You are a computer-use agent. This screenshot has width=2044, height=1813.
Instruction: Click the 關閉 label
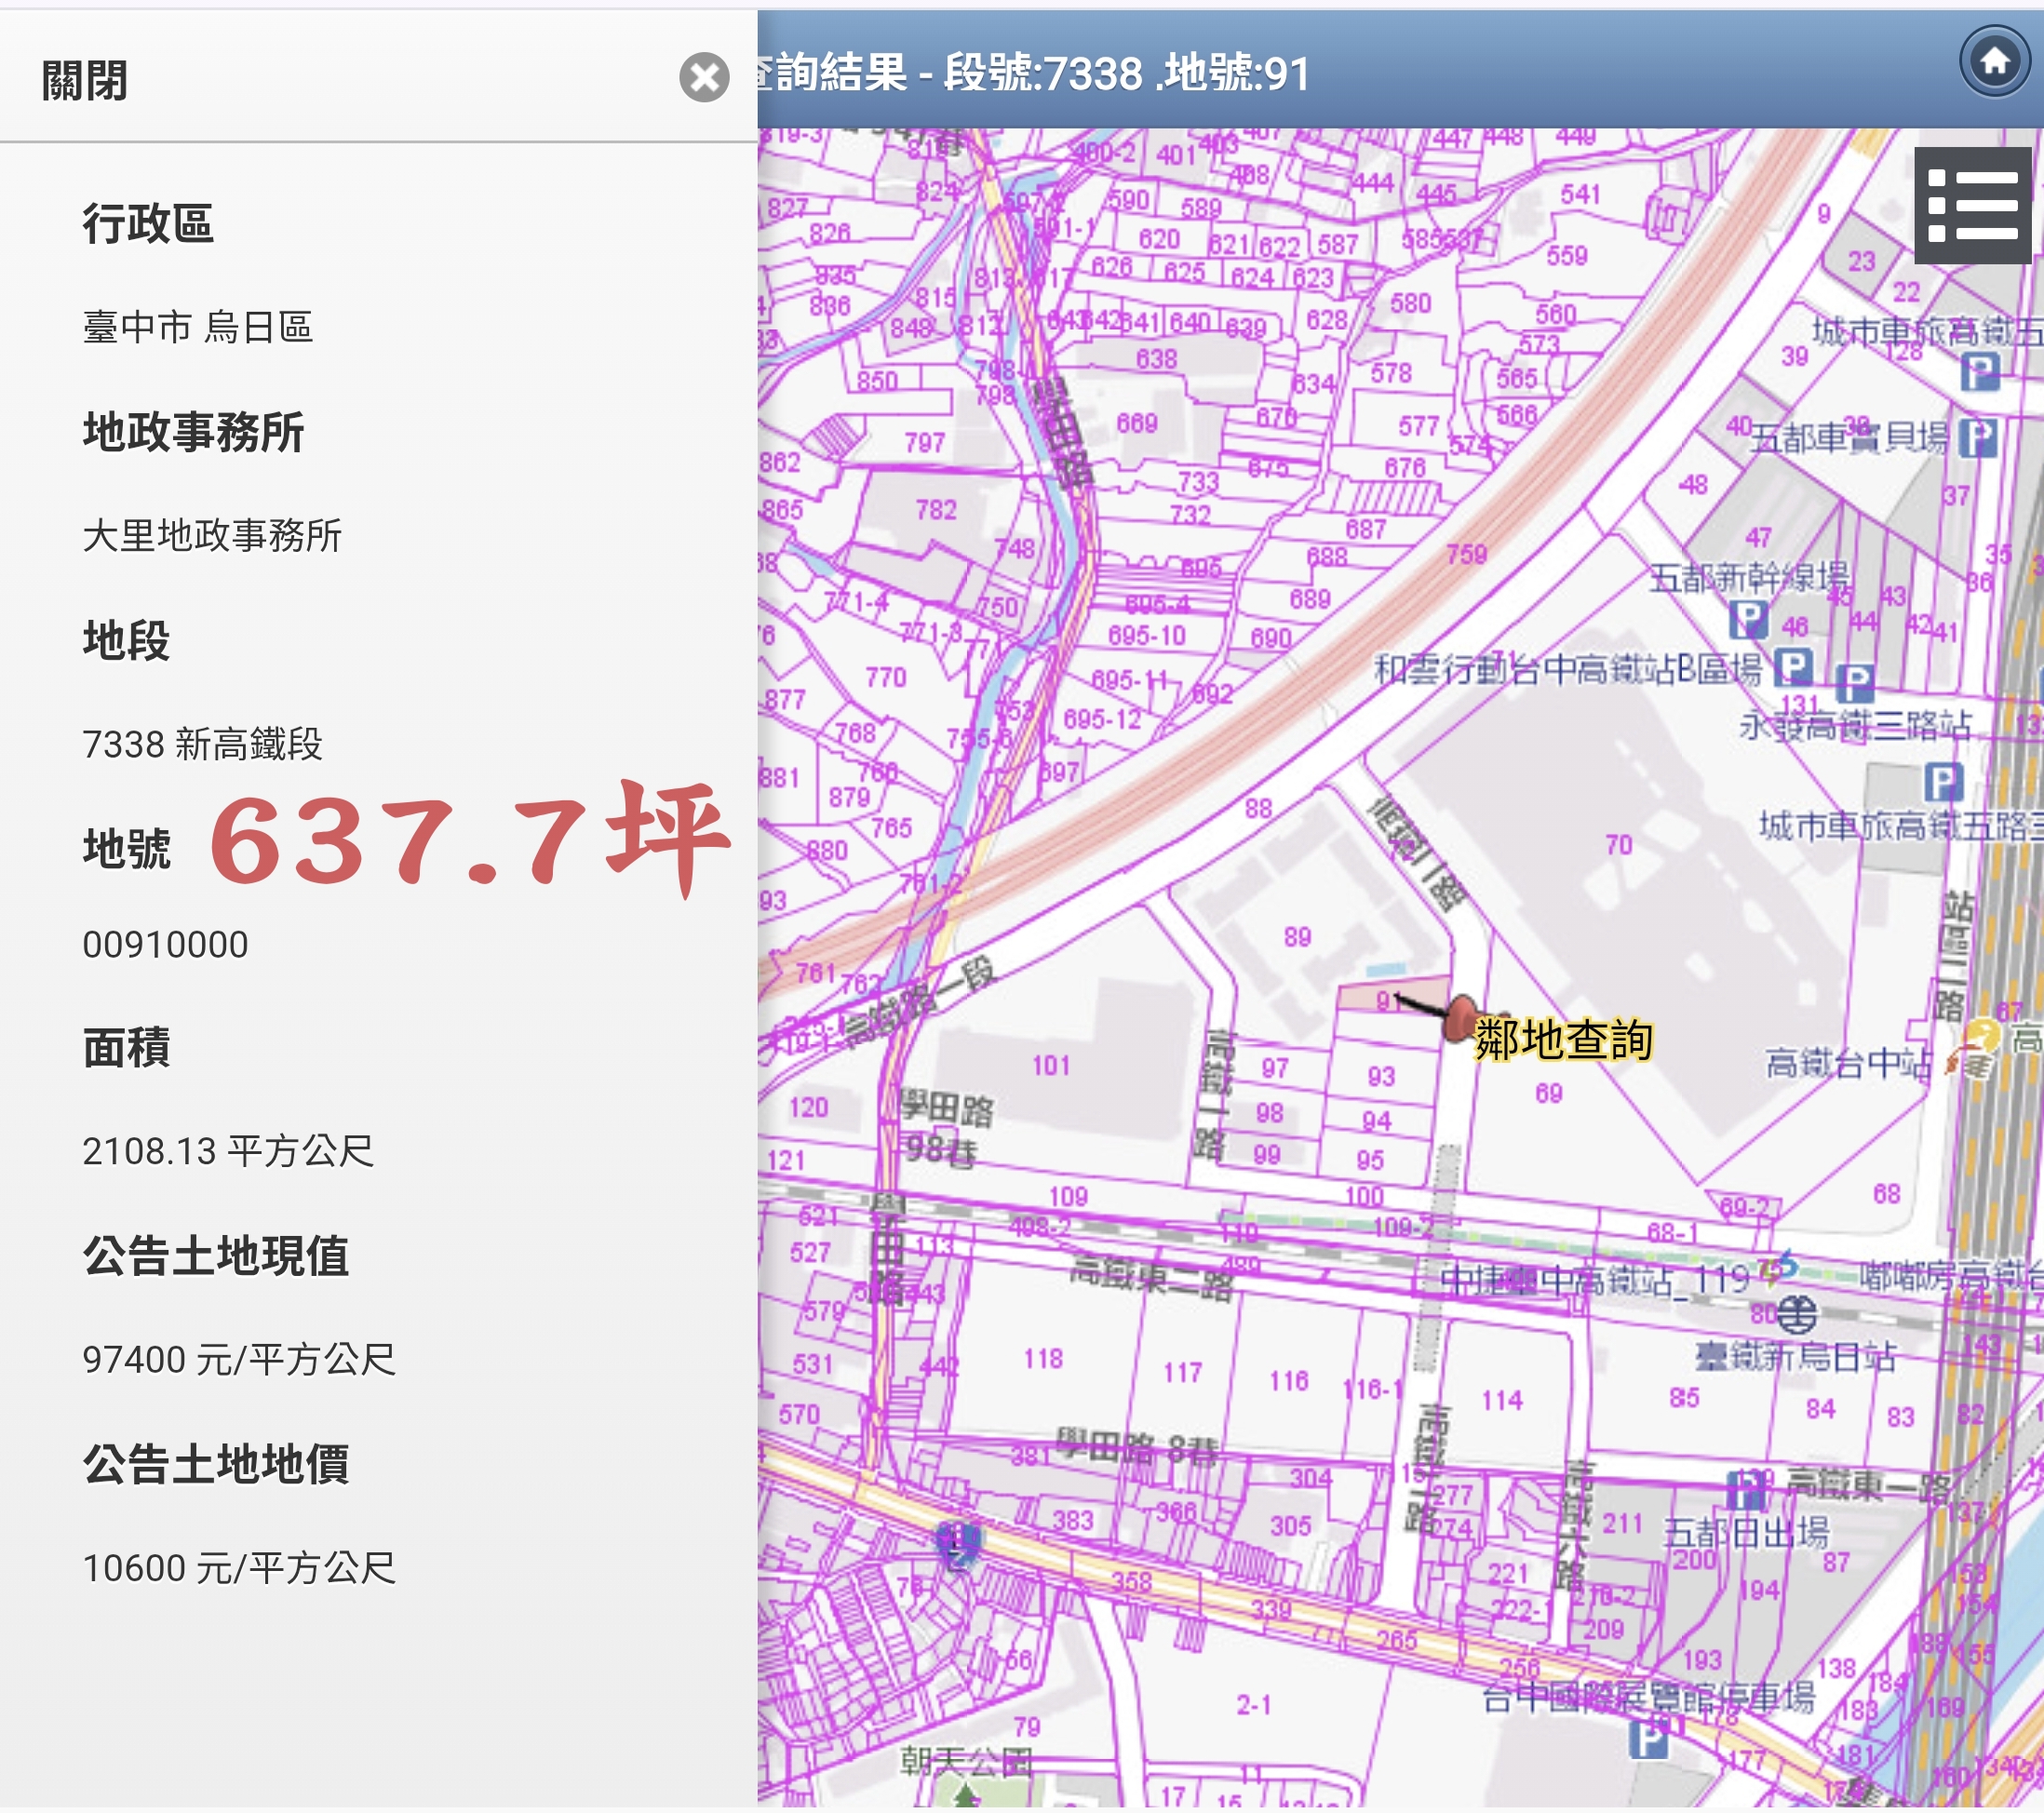(85, 80)
